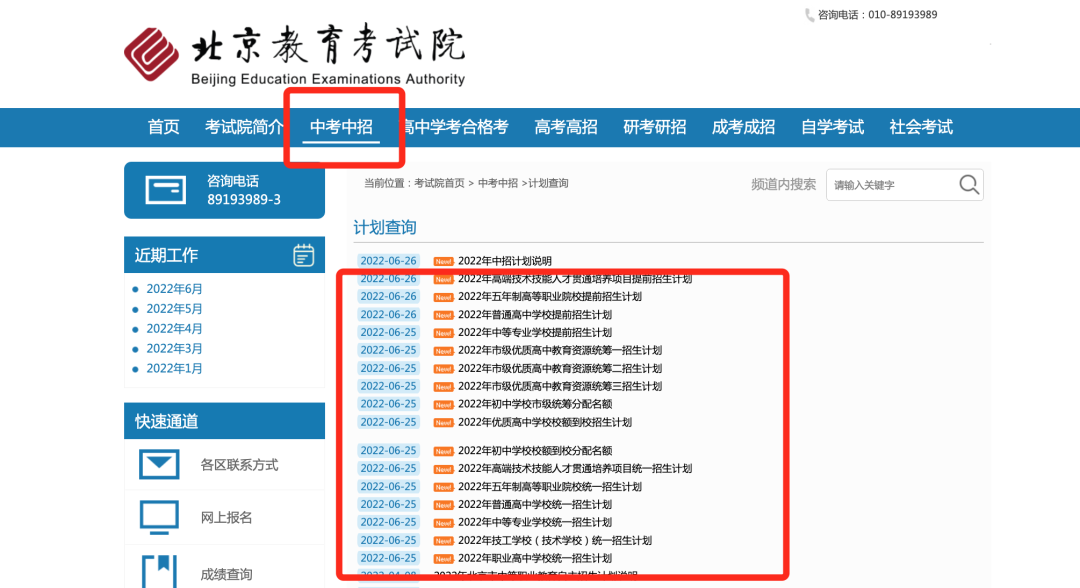Focus the 请输入关键字 search field

click(890, 185)
